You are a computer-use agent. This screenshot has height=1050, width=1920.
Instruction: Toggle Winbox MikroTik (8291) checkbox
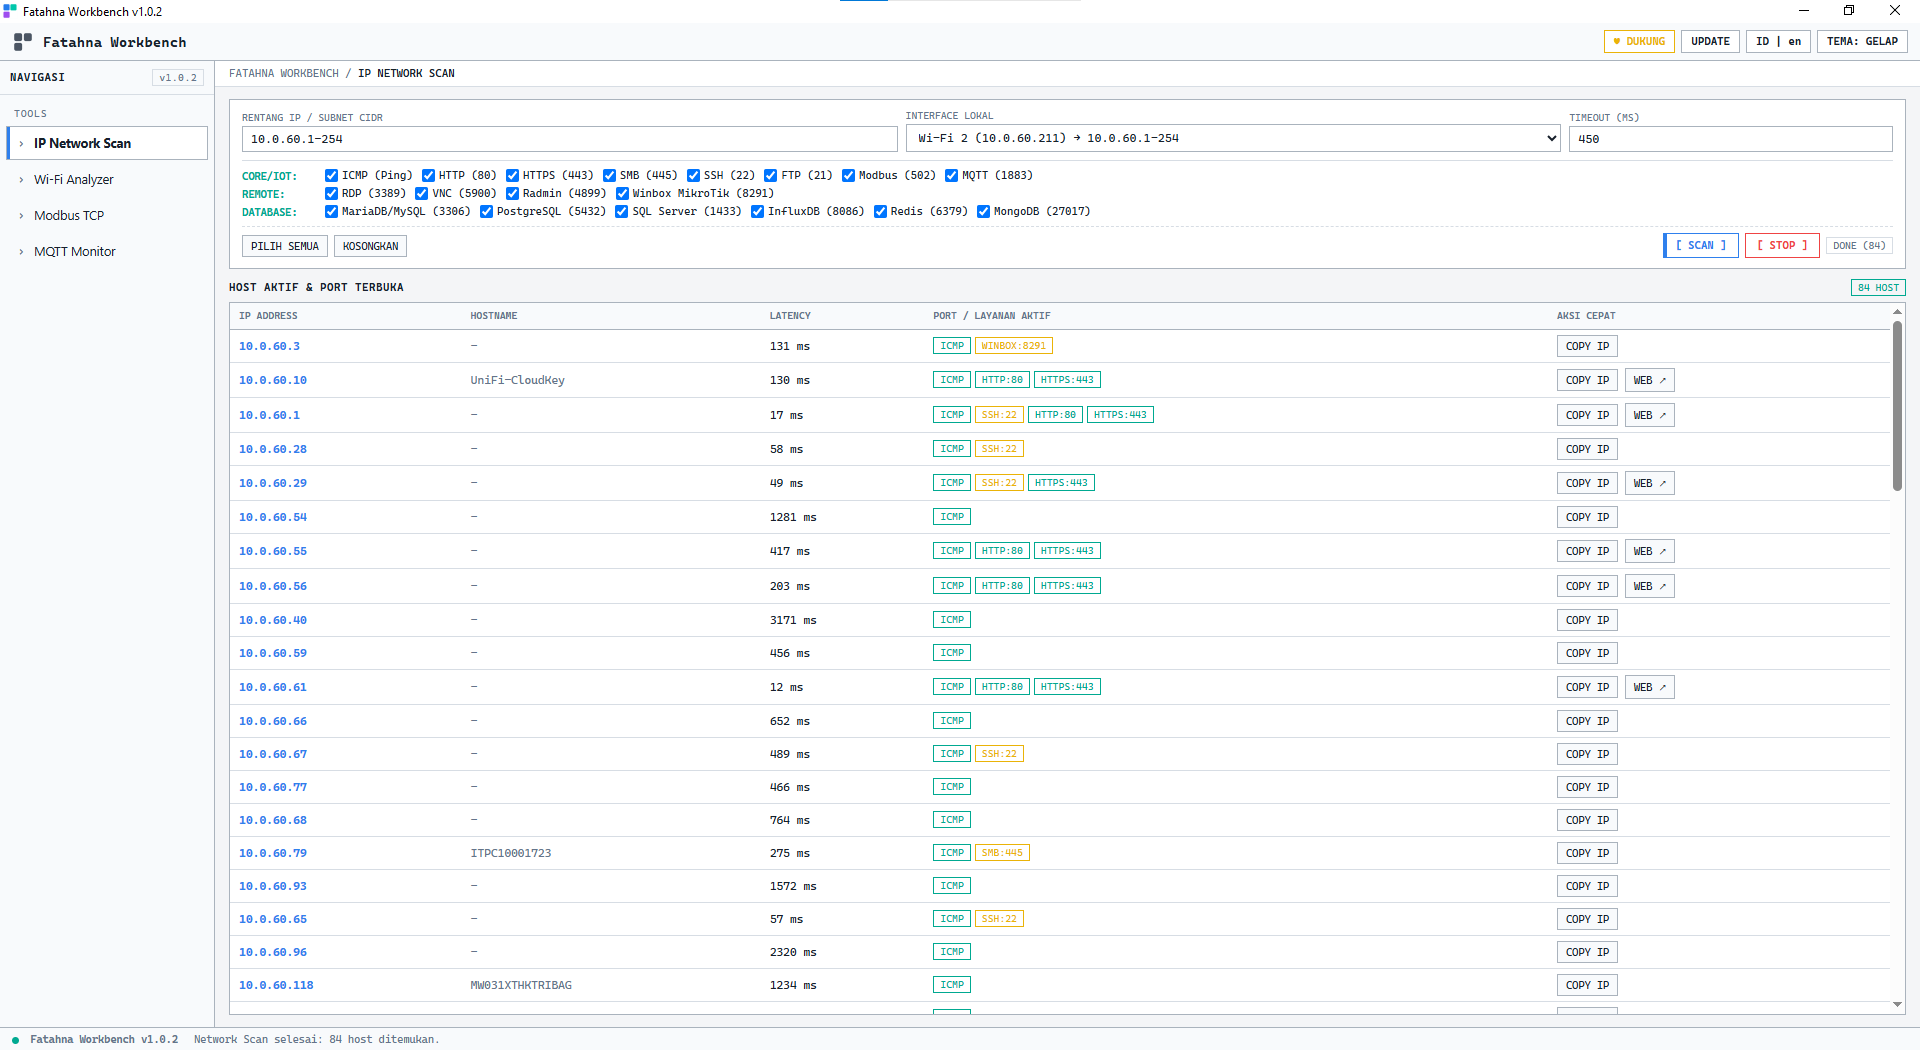622,193
